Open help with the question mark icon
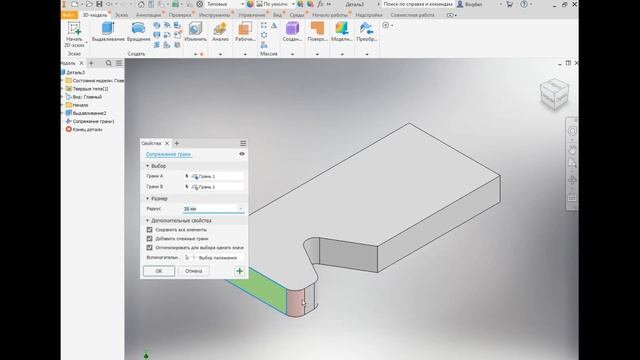Image resolution: width=640 pixels, height=360 pixels. click(524, 4)
